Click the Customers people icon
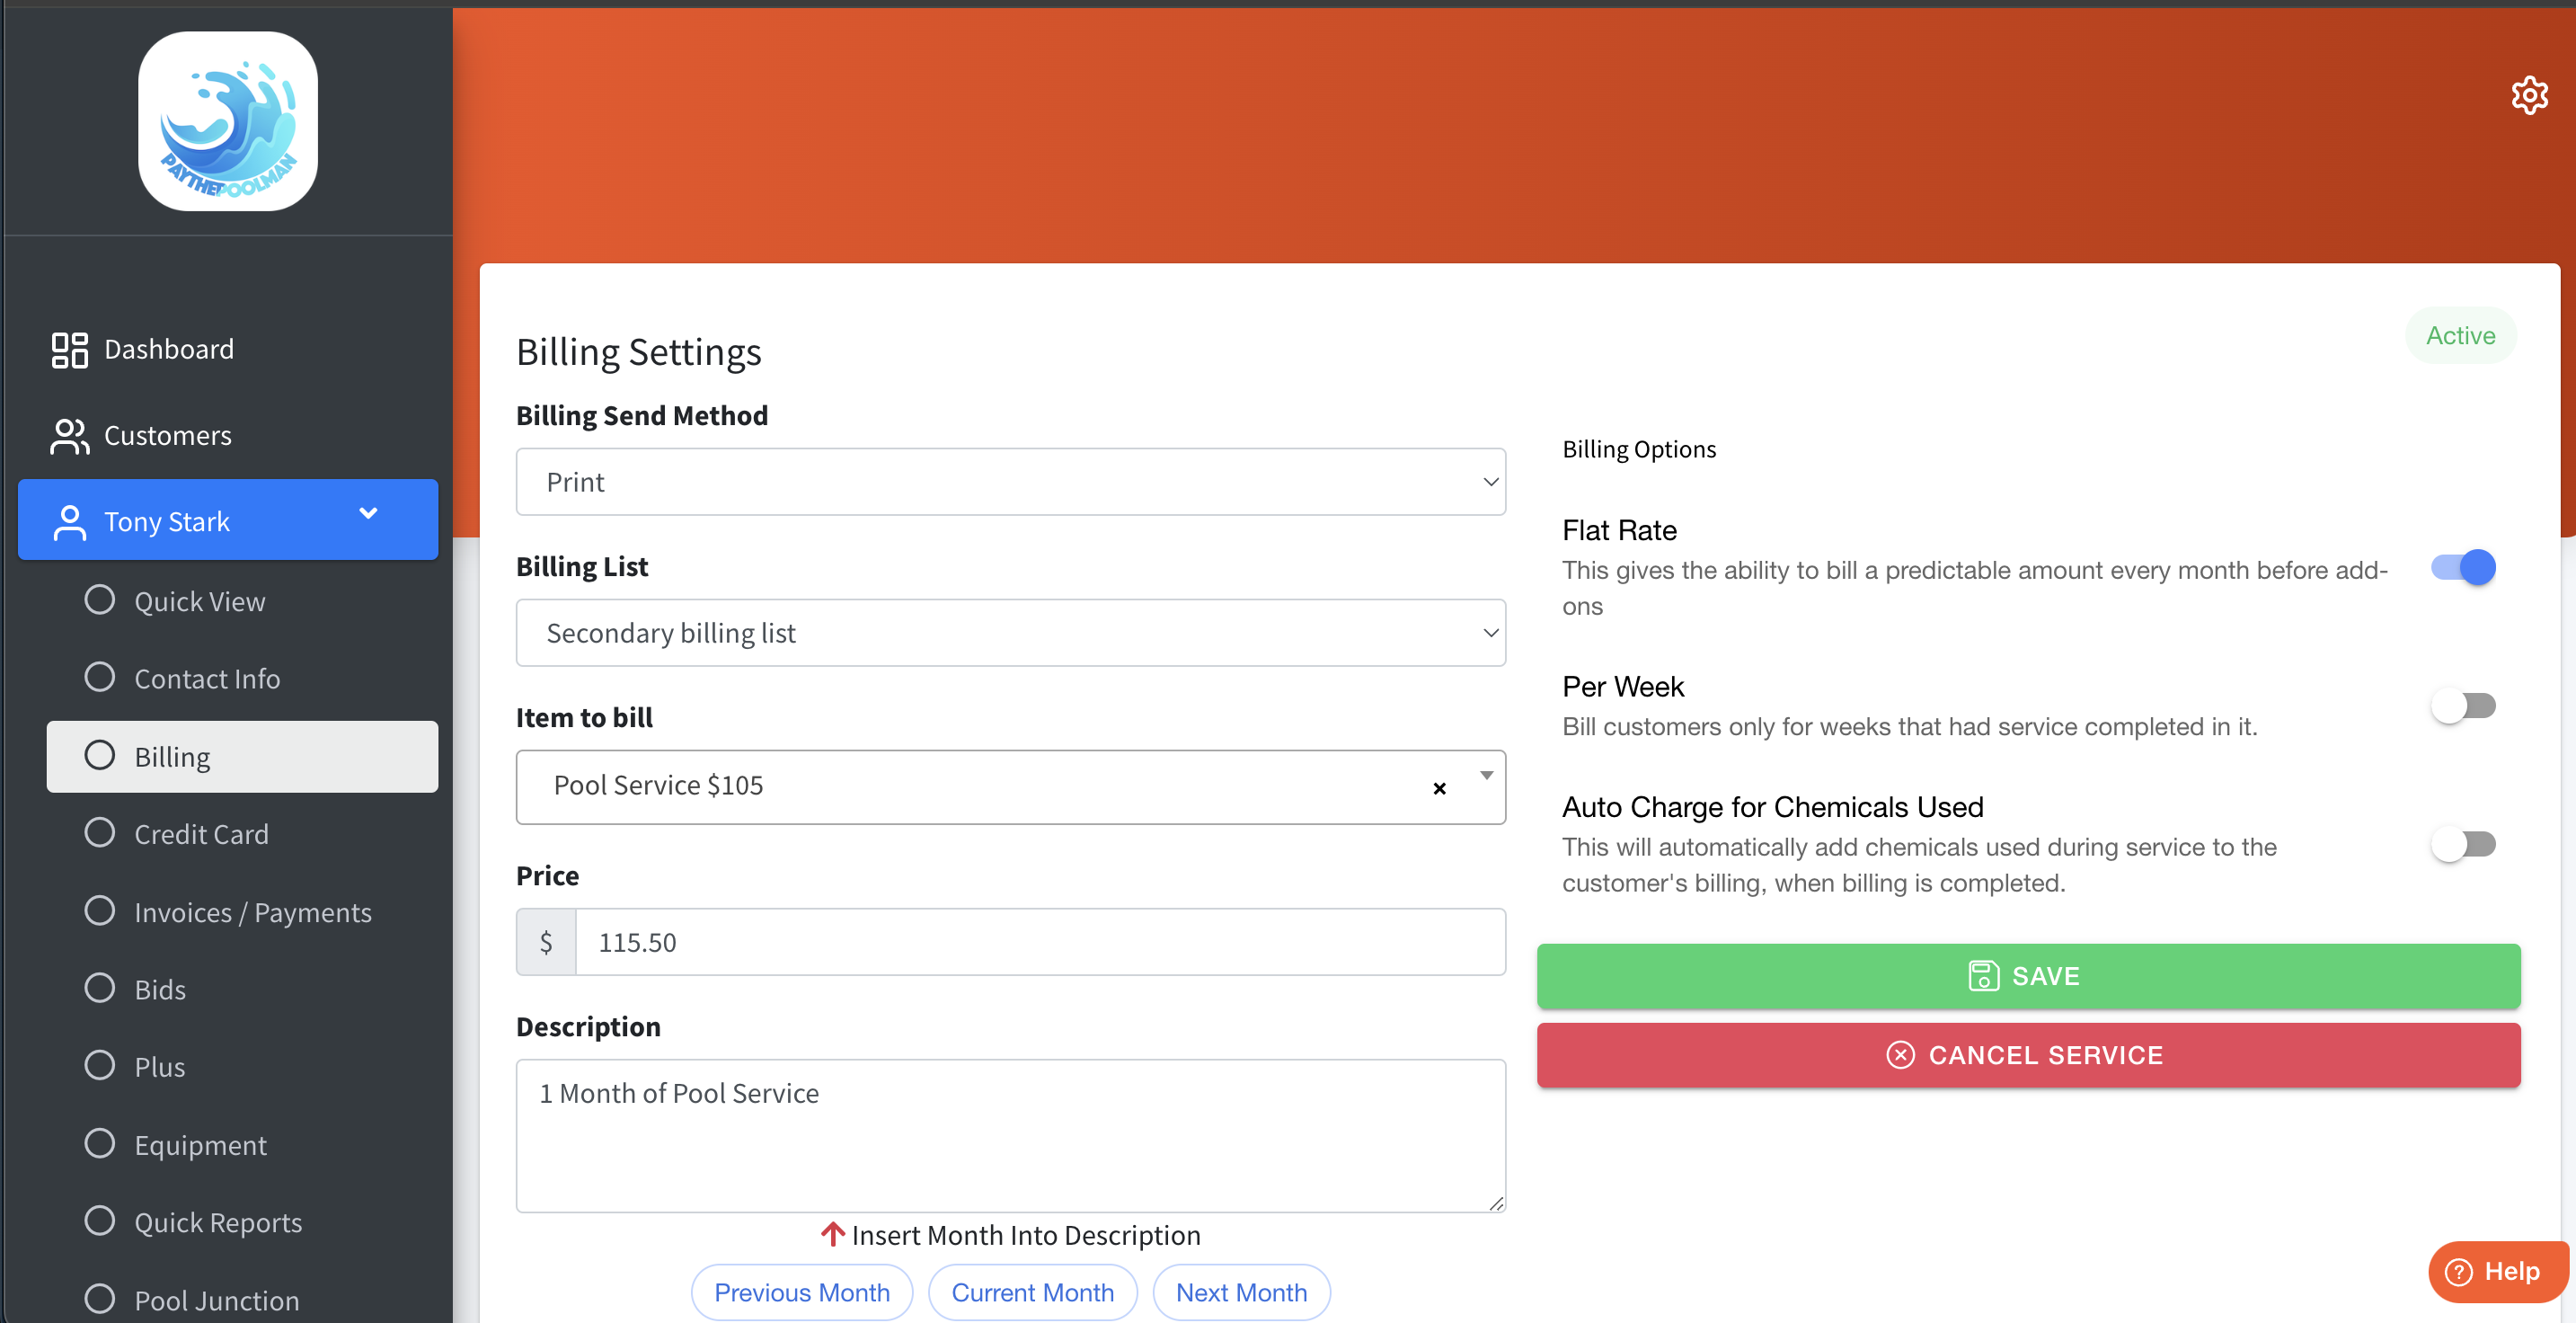 69,436
